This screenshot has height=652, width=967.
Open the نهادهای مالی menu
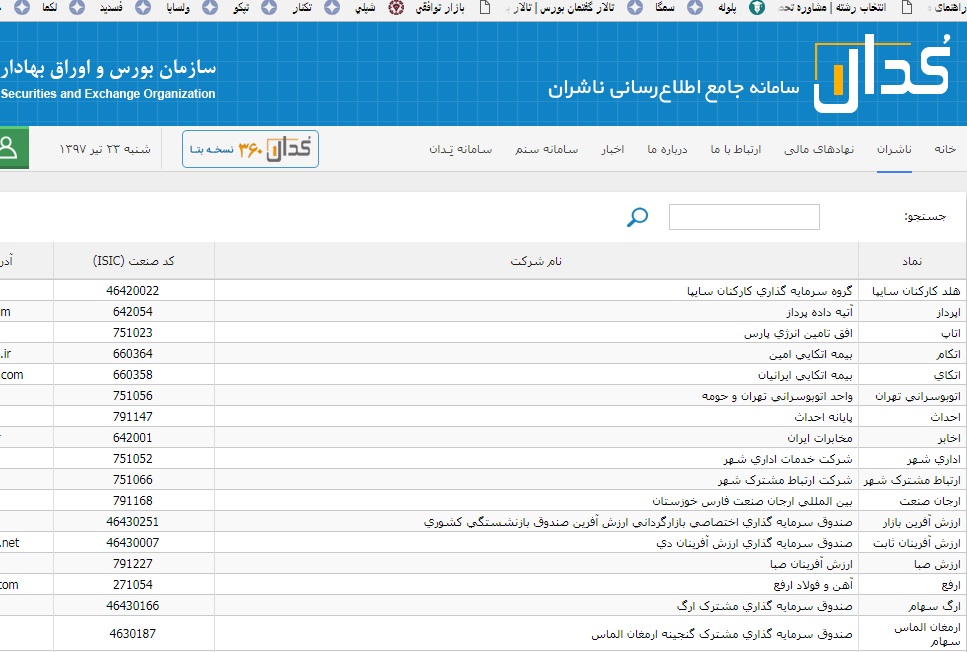tap(819, 149)
